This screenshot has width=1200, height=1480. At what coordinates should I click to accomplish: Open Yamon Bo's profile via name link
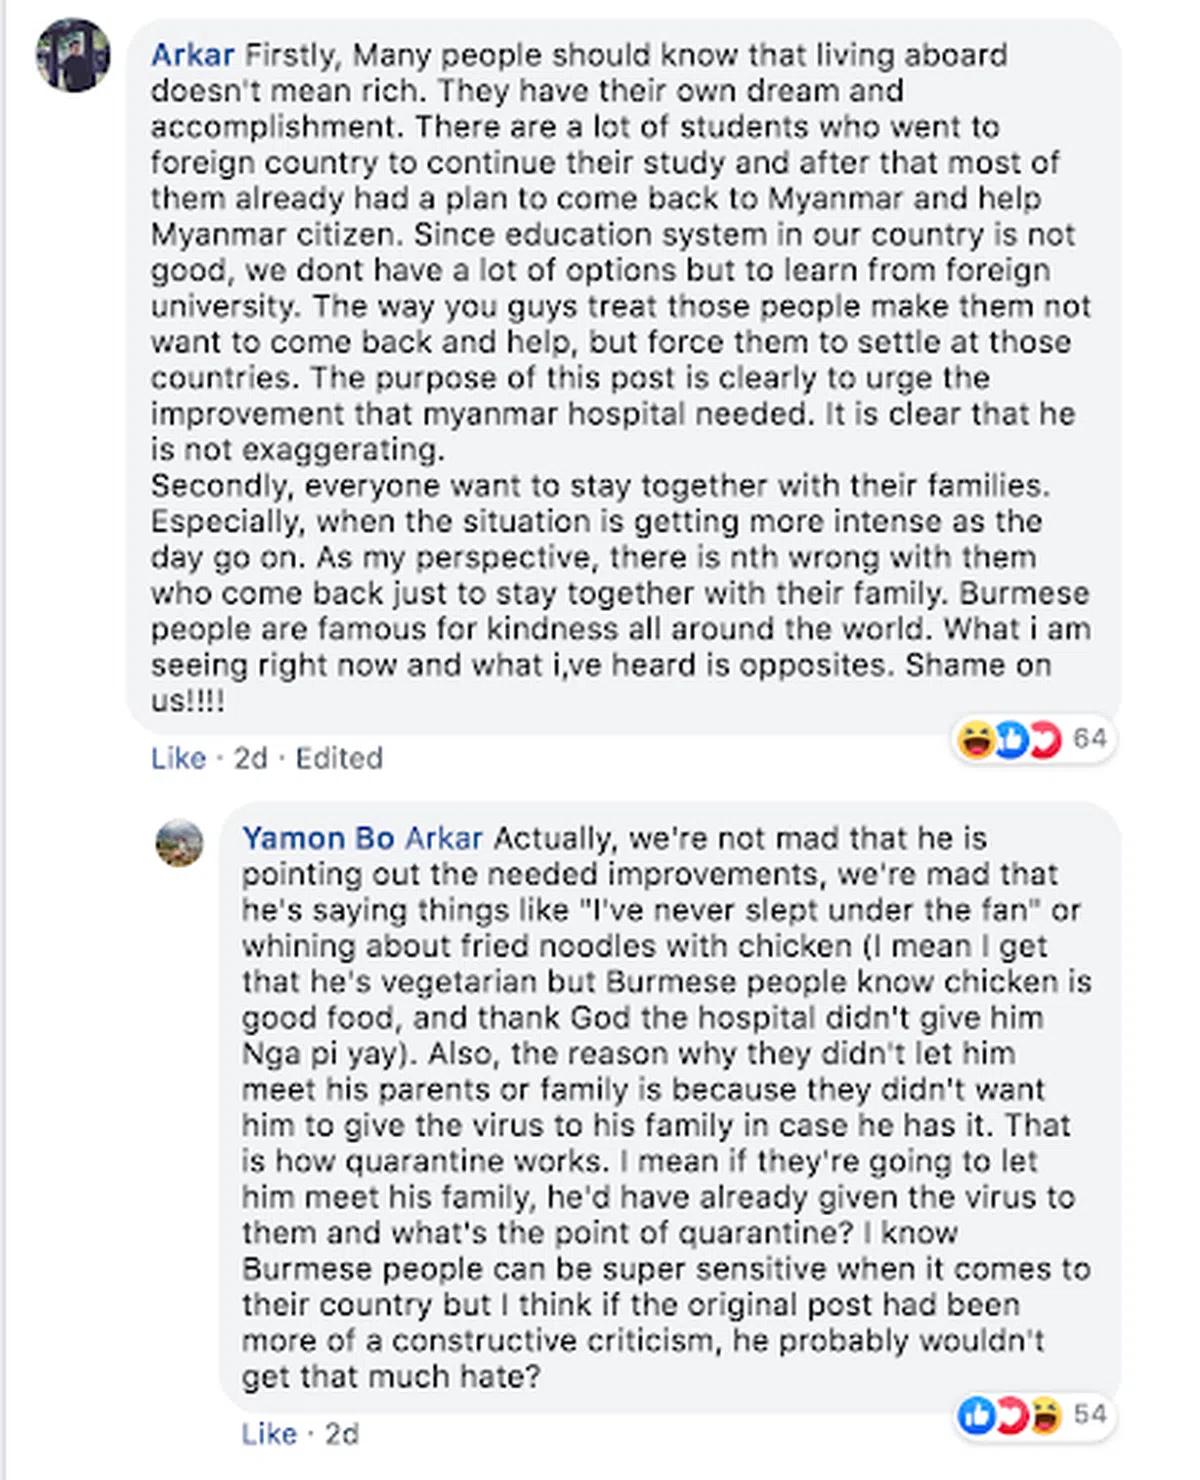point(318,838)
